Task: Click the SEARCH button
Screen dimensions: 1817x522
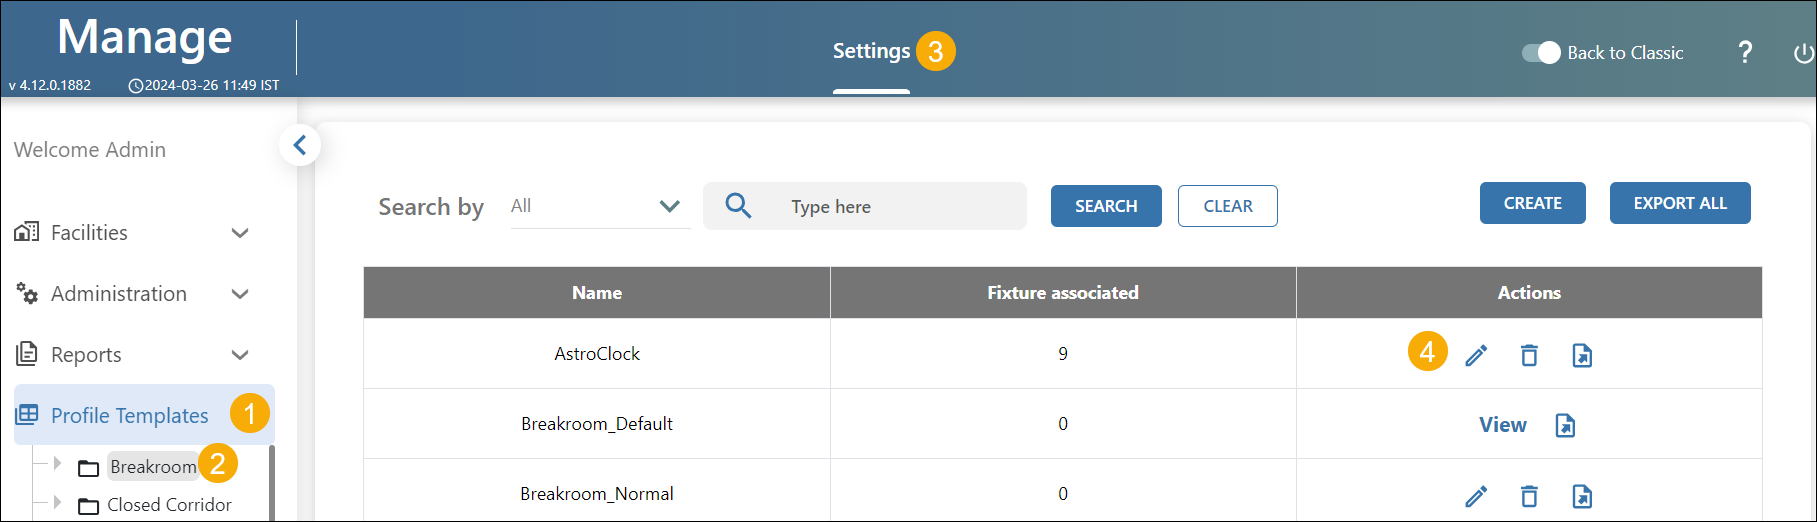Action: pos(1106,206)
